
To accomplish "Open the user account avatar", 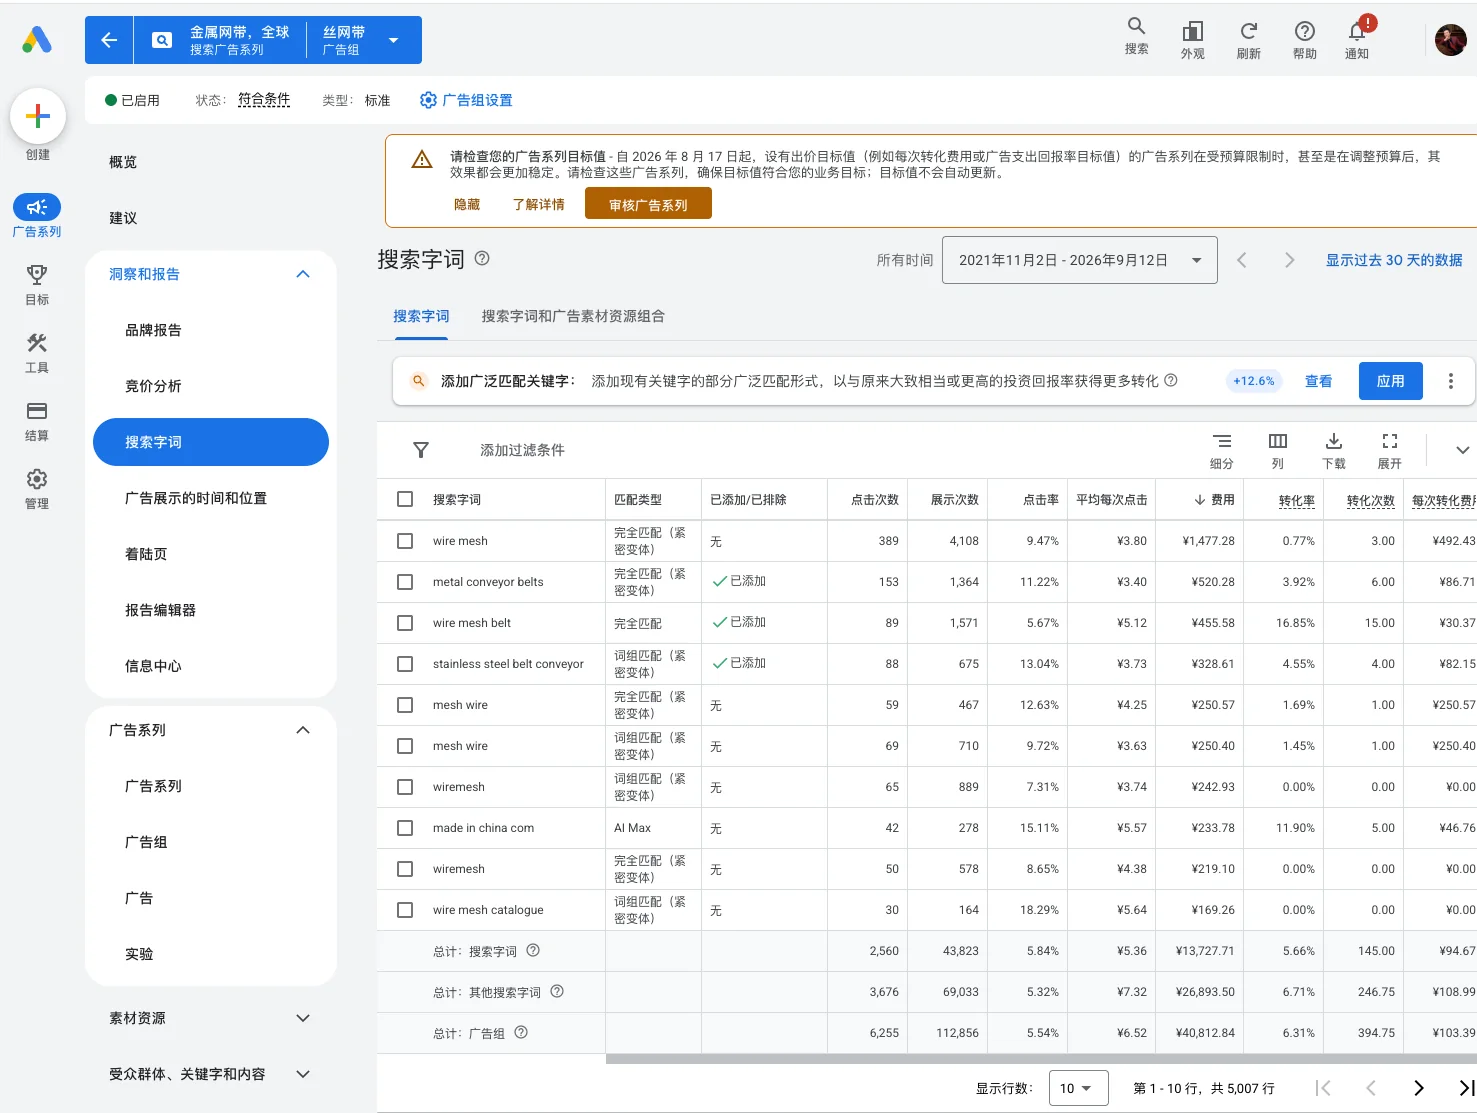I will 1450,40.
